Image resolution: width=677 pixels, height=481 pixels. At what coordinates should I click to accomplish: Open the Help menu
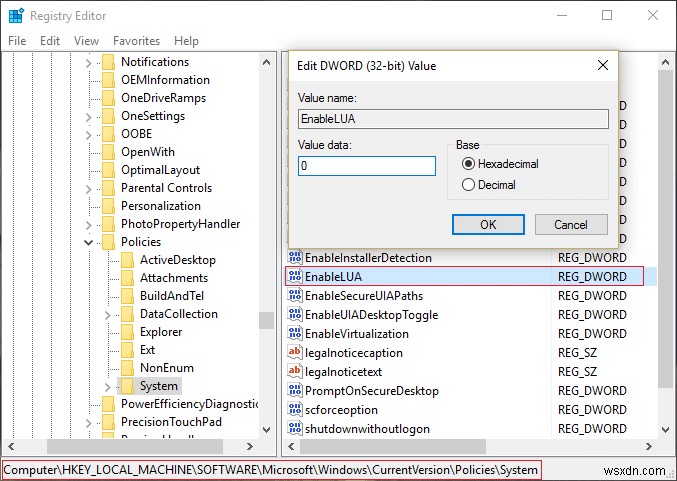click(187, 41)
